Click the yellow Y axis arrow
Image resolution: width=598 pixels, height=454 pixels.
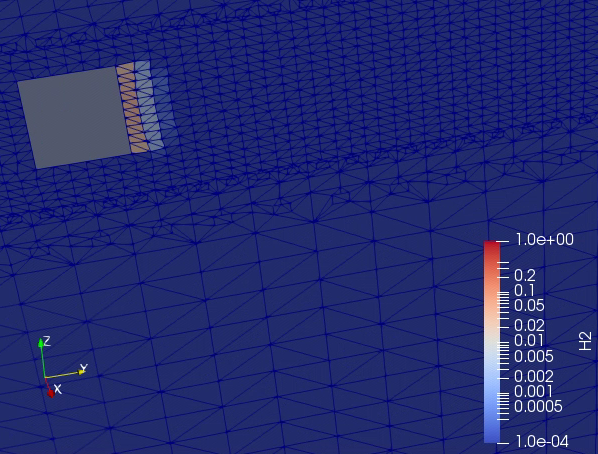click(x=65, y=374)
